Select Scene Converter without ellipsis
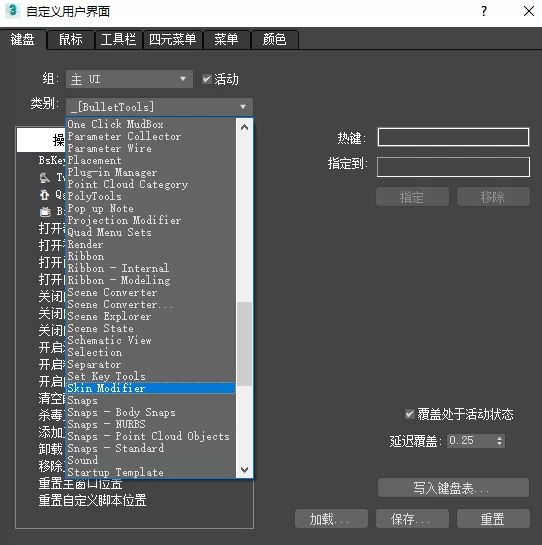Viewport: 542px width, 545px height. coord(151,292)
